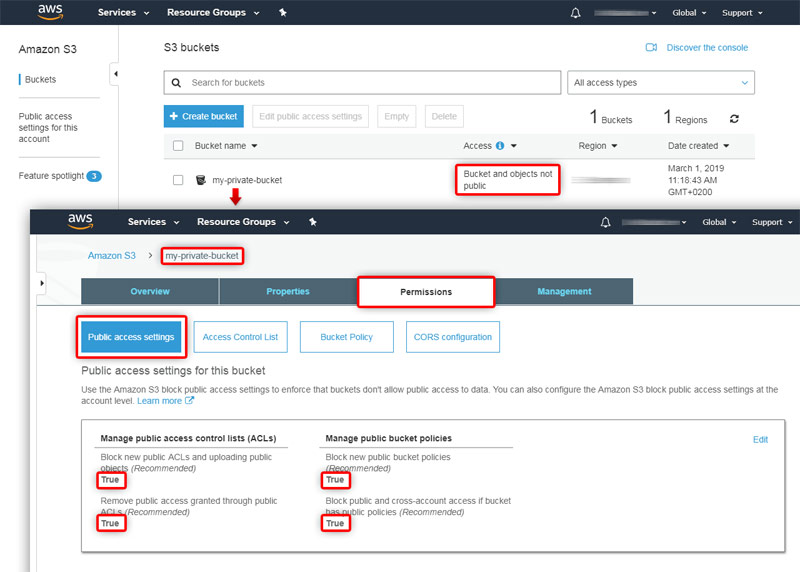Select Buckets in the sidebar

(40, 80)
